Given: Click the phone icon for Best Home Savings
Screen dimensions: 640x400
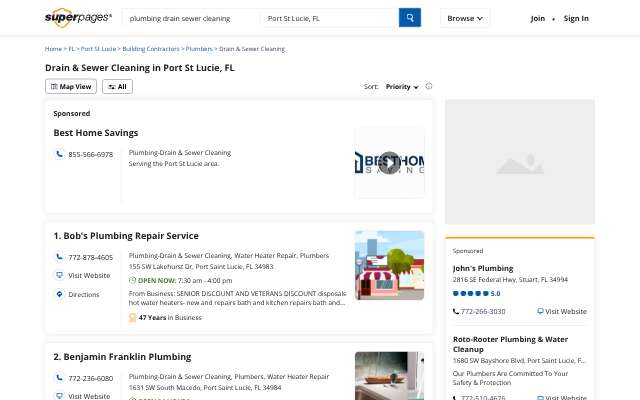Looking at the screenshot, I should pyautogui.click(x=59, y=154).
